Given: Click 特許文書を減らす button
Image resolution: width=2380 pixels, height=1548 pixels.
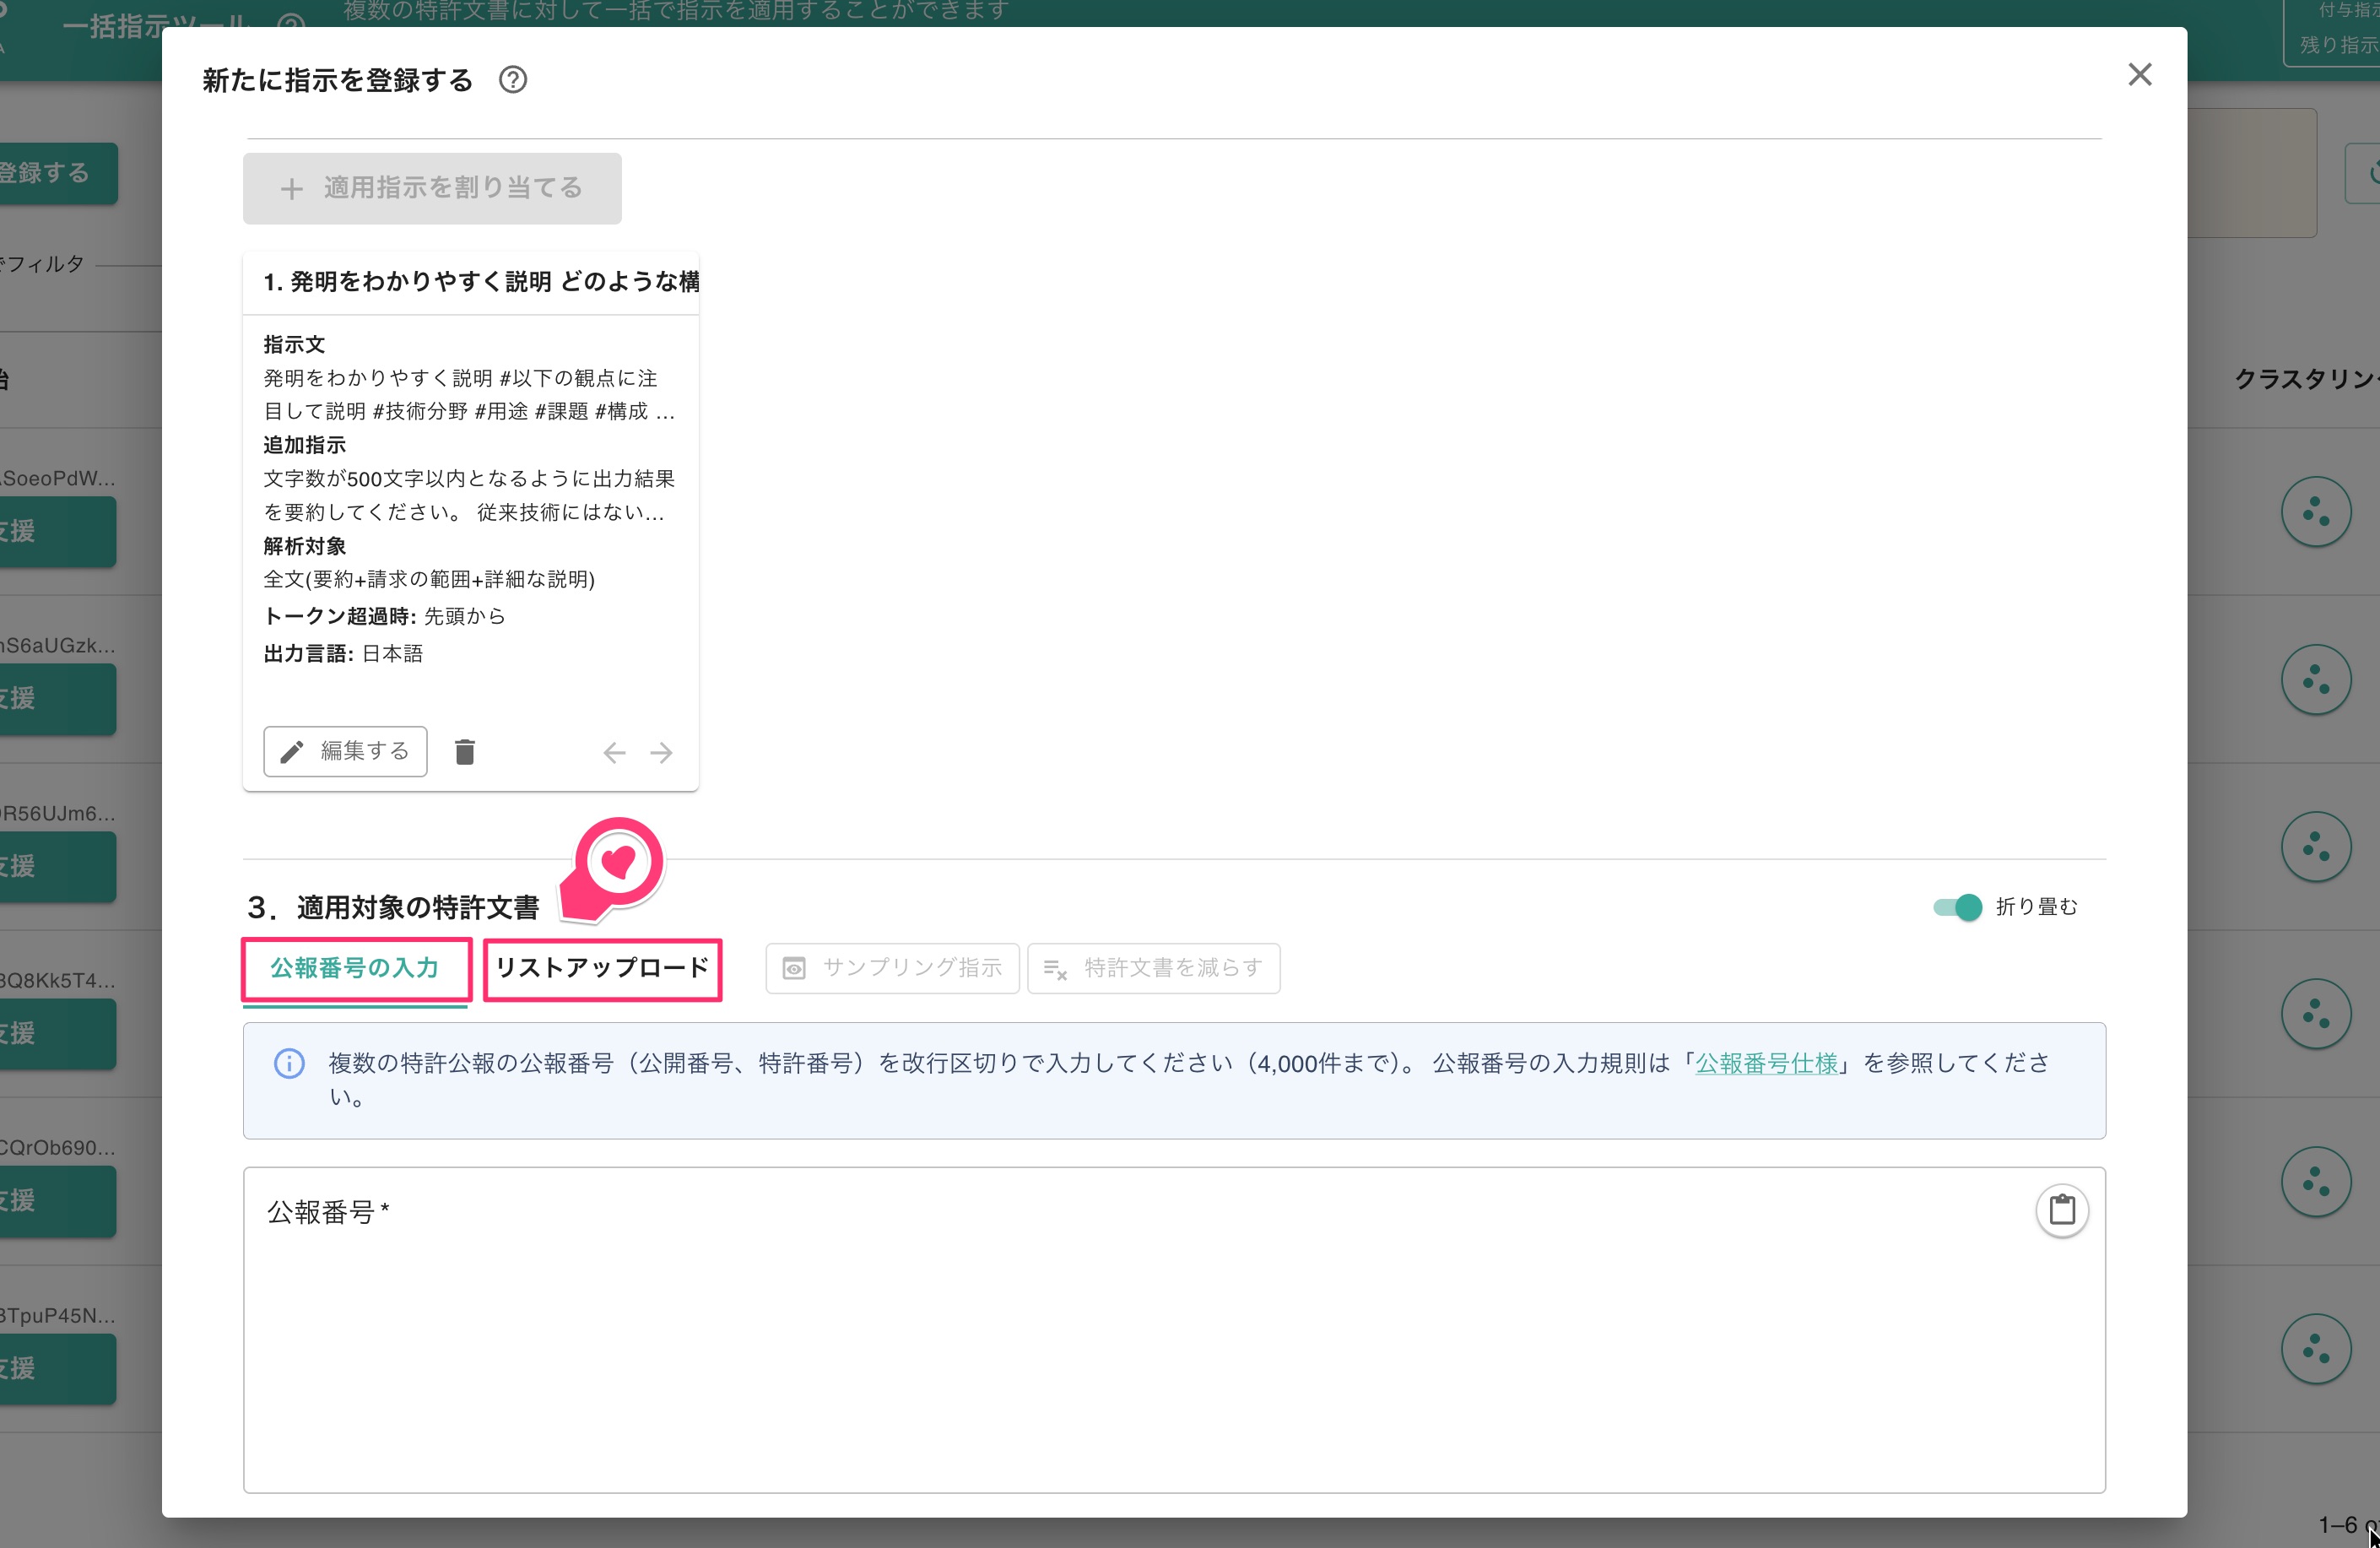Looking at the screenshot, I should (x=1153, y=968).
